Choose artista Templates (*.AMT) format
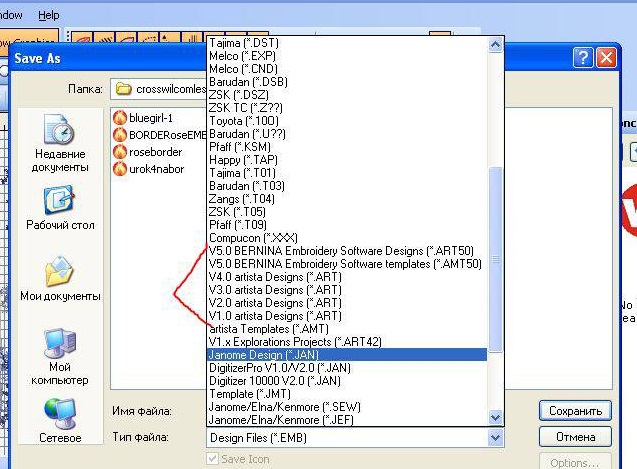This screenshot has width=637, height=469. click(x=347, y=329)
